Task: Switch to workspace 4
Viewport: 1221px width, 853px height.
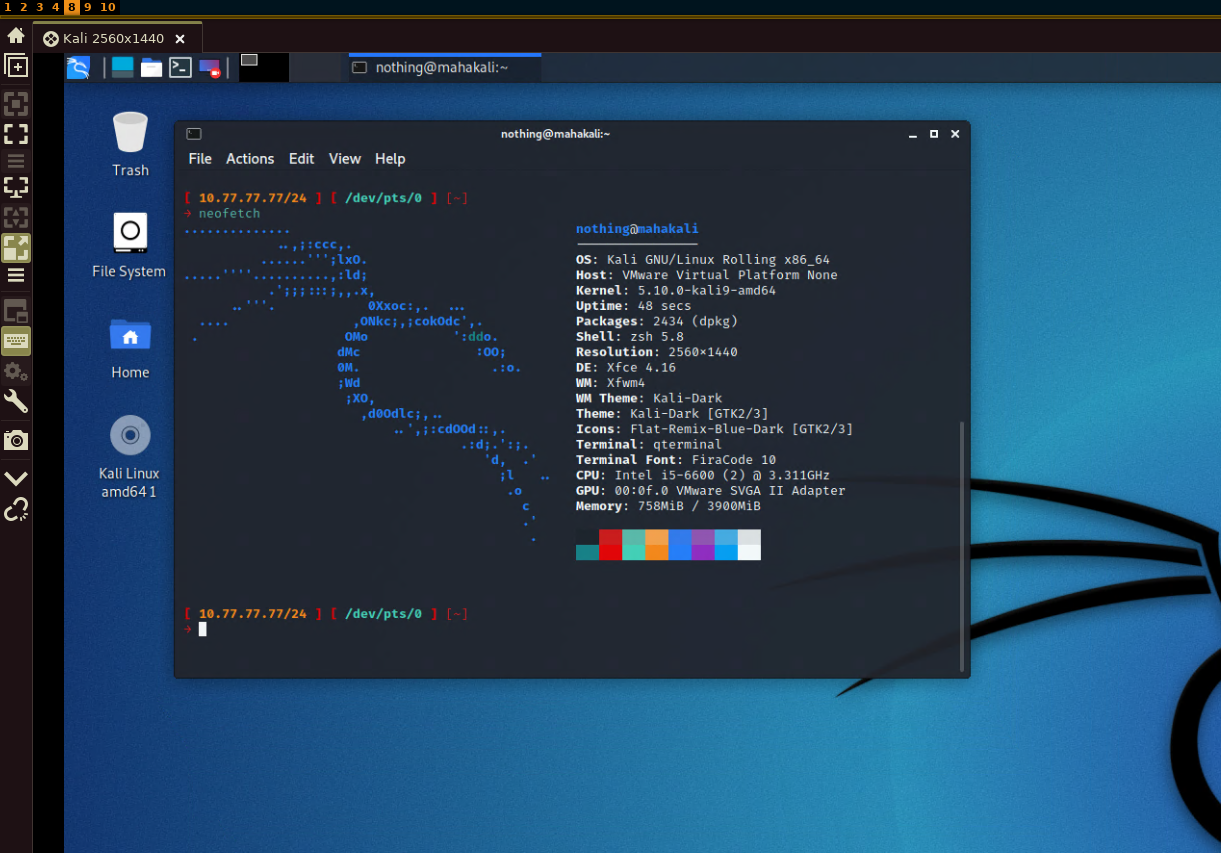Action: click(x=56, y=7)
